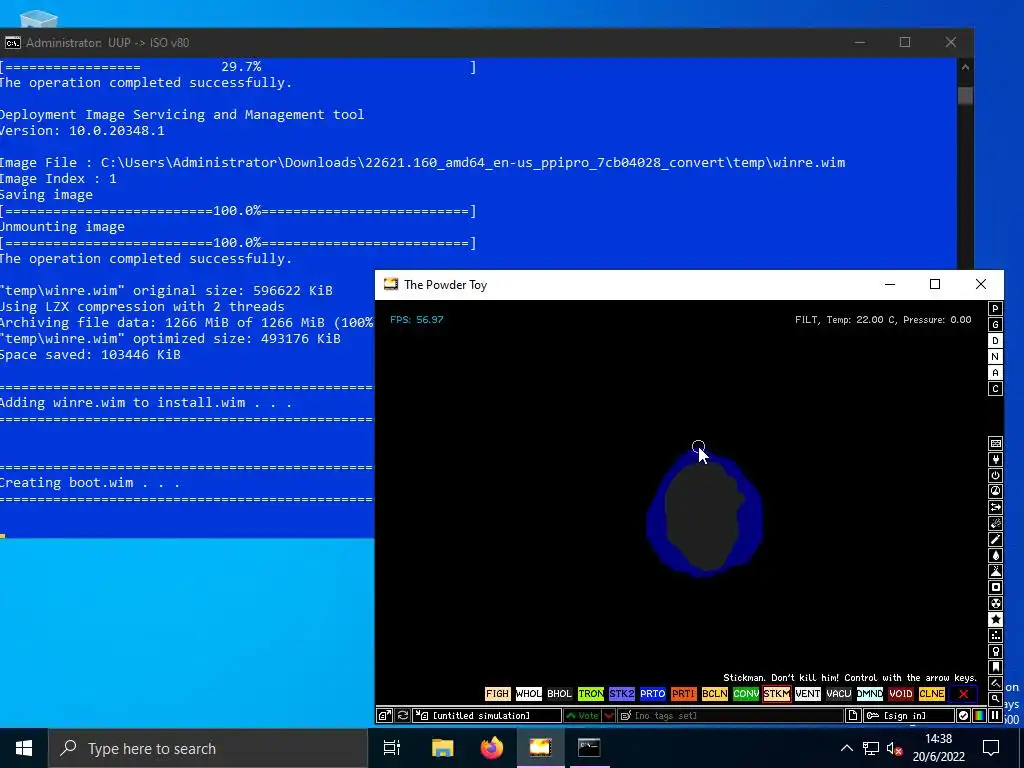The width and height of the screenshot is (1024, 768).
Task: Select the PRTI portal in element
Action: (x=684, y=694)
